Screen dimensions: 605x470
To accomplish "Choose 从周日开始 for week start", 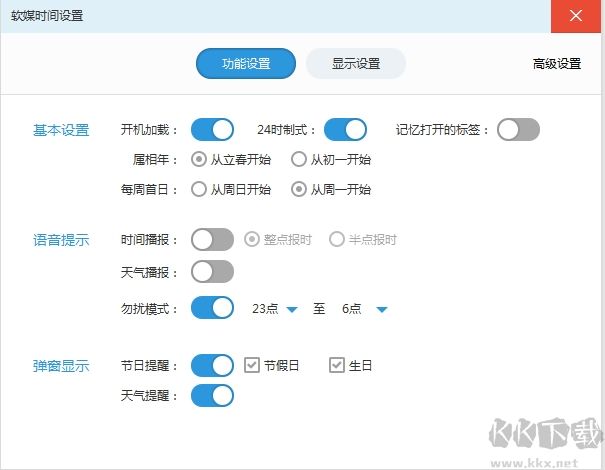I will [x=200, y=189].
